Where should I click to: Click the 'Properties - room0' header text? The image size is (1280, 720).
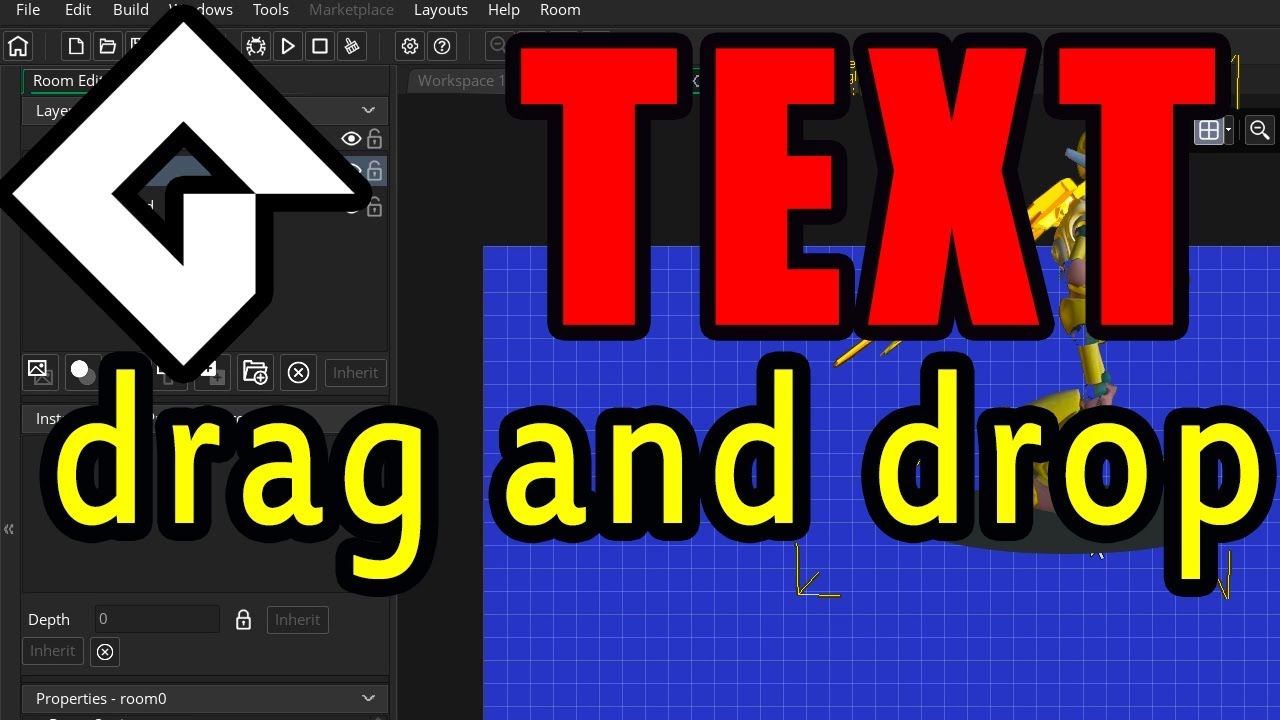101,698
